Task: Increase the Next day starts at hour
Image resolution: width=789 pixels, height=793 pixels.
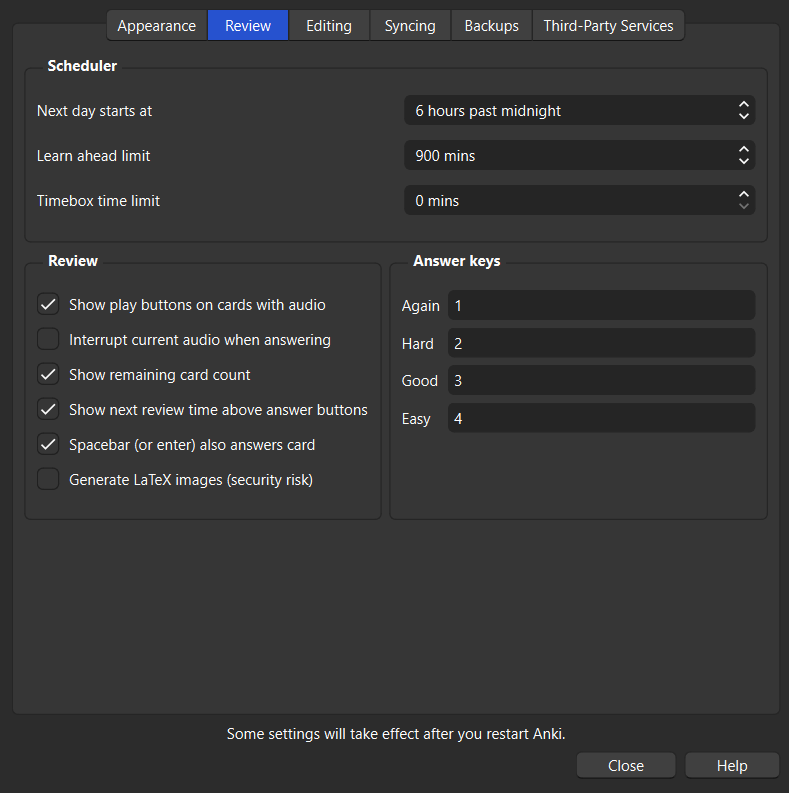Action: (743, 104)
